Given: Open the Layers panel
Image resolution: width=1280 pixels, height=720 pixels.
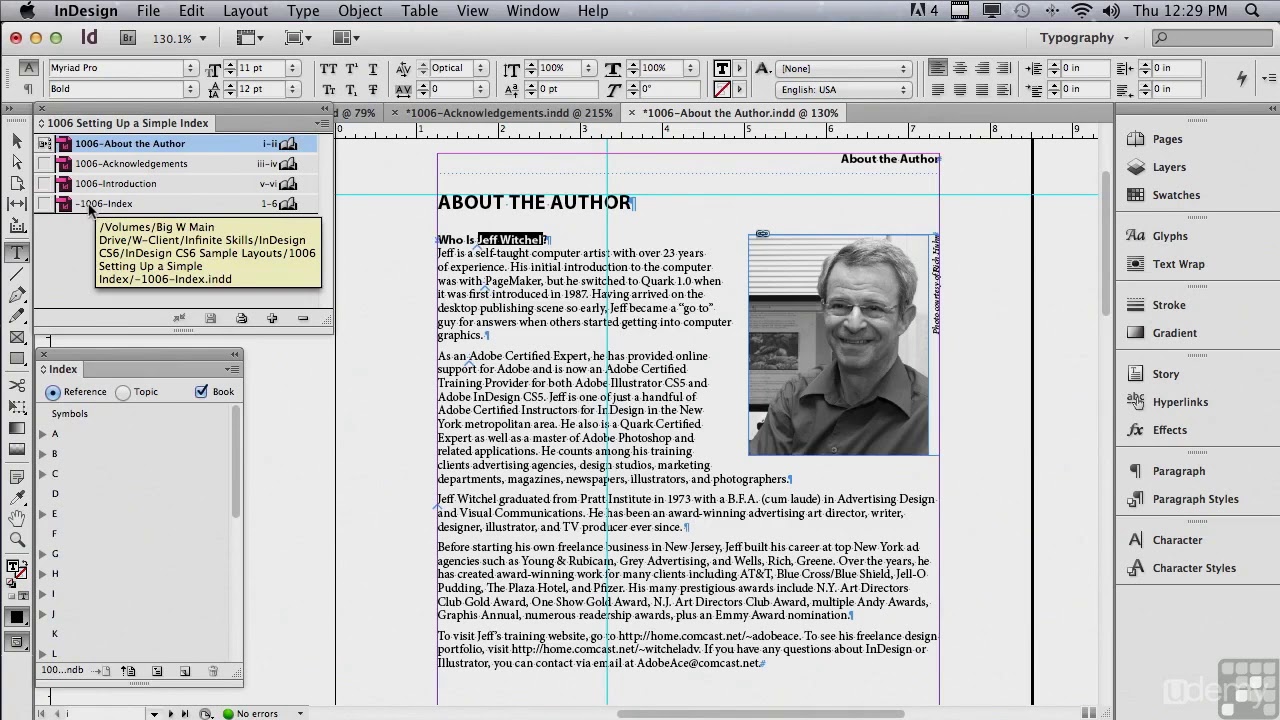Looking at the screenshot, I should 1169,167.
